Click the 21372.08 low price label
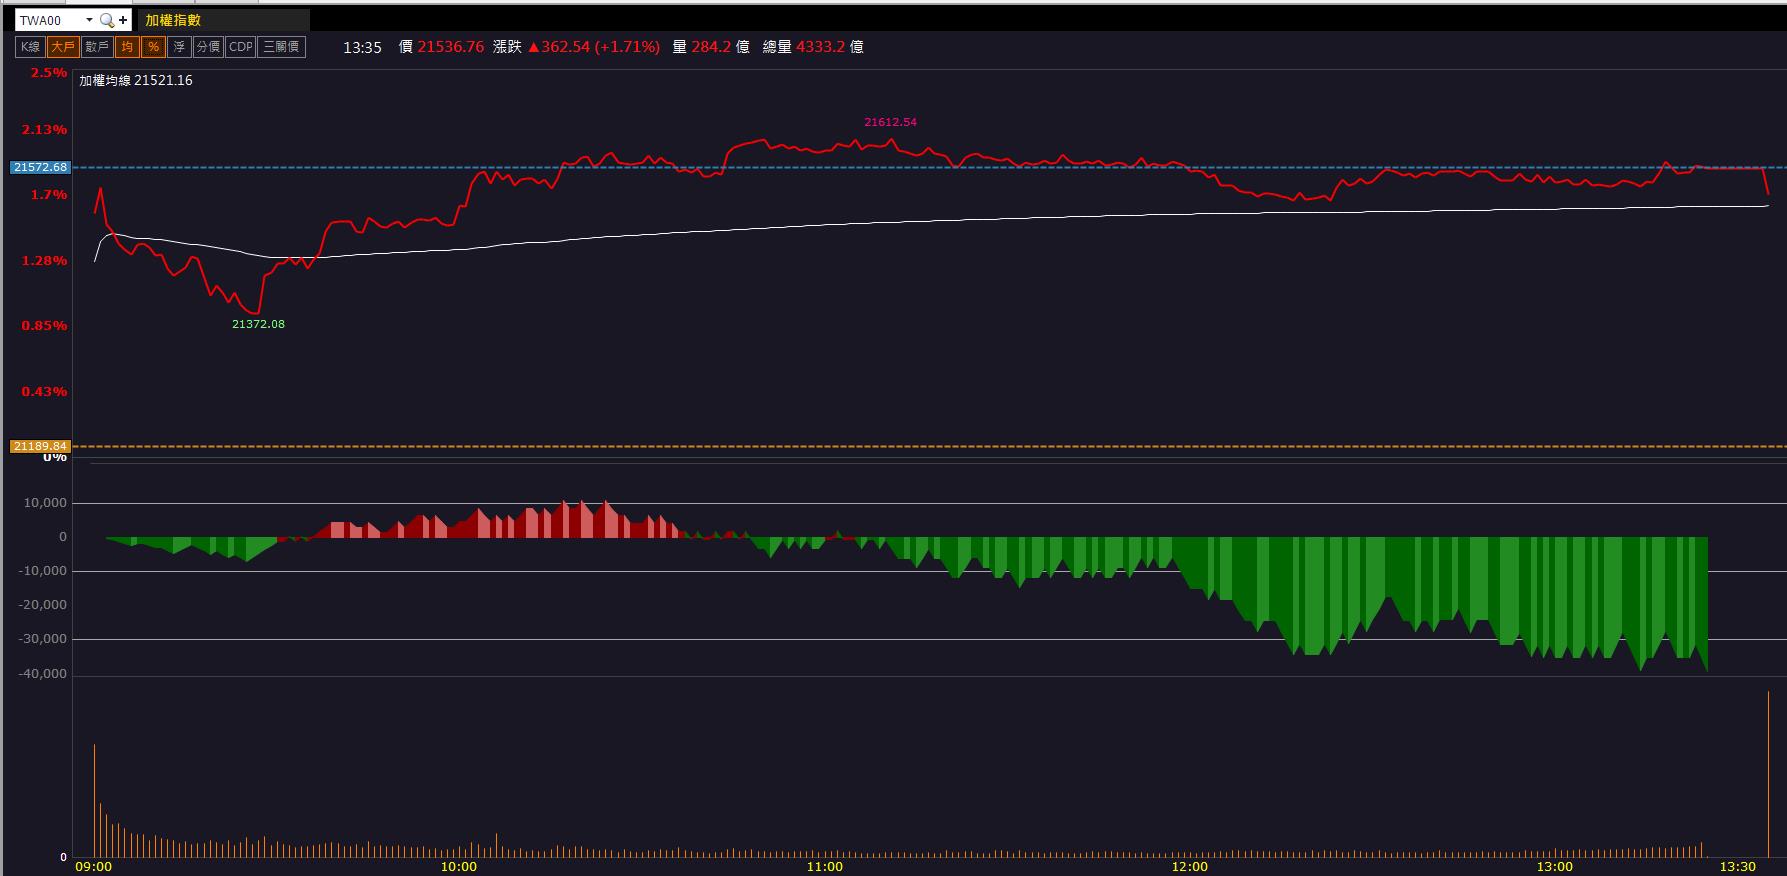This screenshot has height=876, width=1787. [x=258, y=324]
